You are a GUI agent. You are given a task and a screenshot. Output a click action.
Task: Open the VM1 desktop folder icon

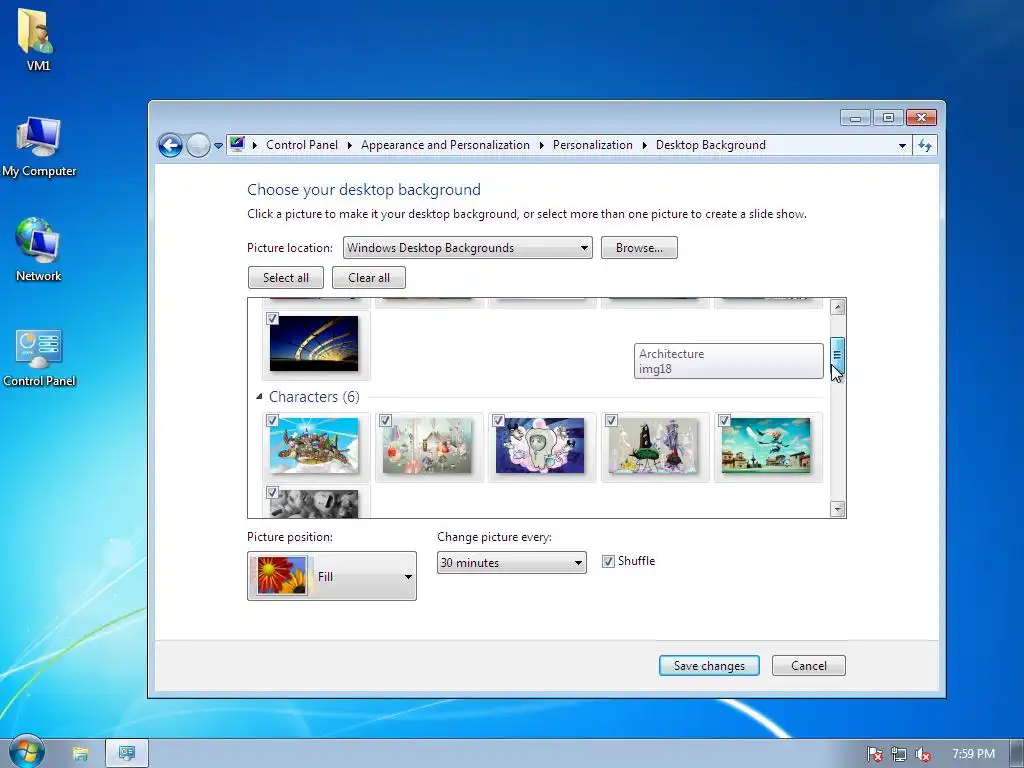(x=37, y=38)
